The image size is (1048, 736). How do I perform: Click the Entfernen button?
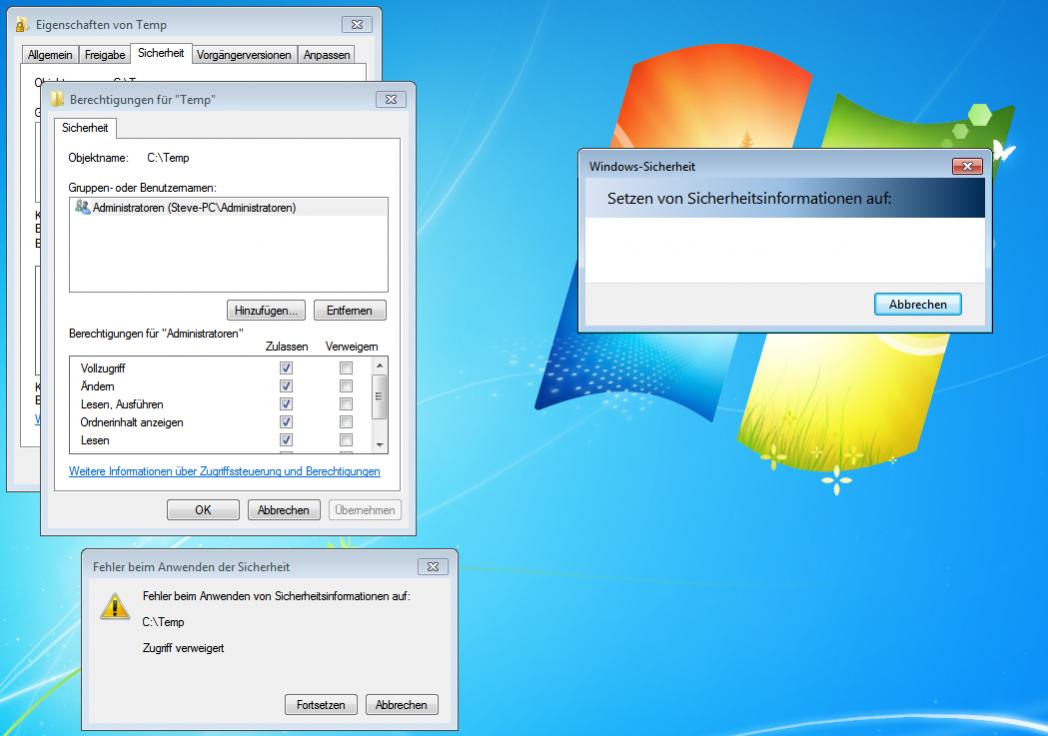click(x=350, y=310)
